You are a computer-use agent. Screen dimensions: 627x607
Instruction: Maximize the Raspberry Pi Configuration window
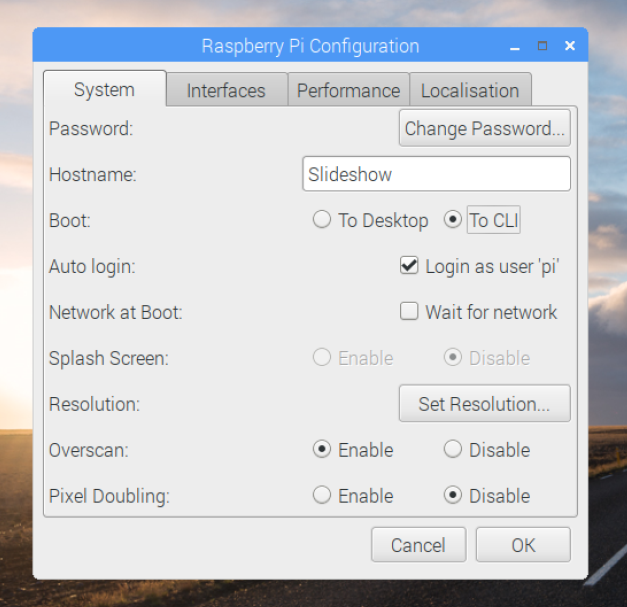[x=542, y=46]
